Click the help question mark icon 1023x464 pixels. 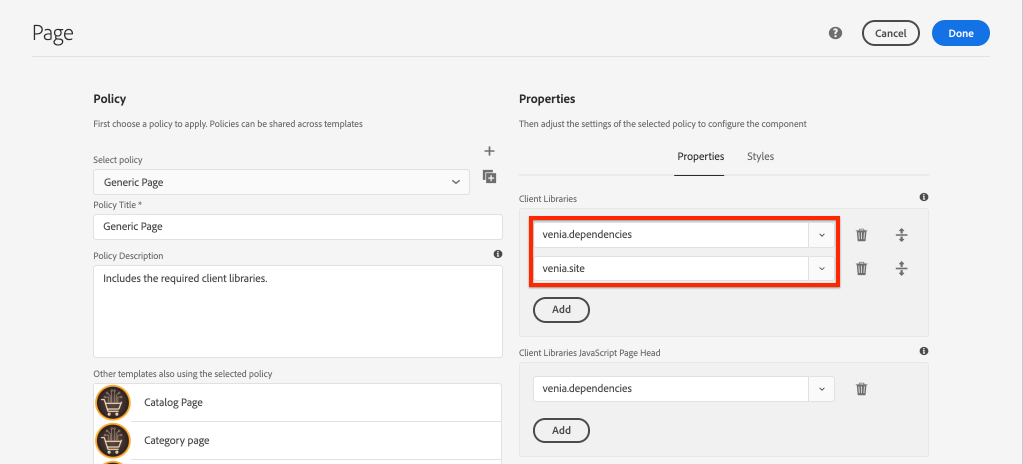coord(835,33)
